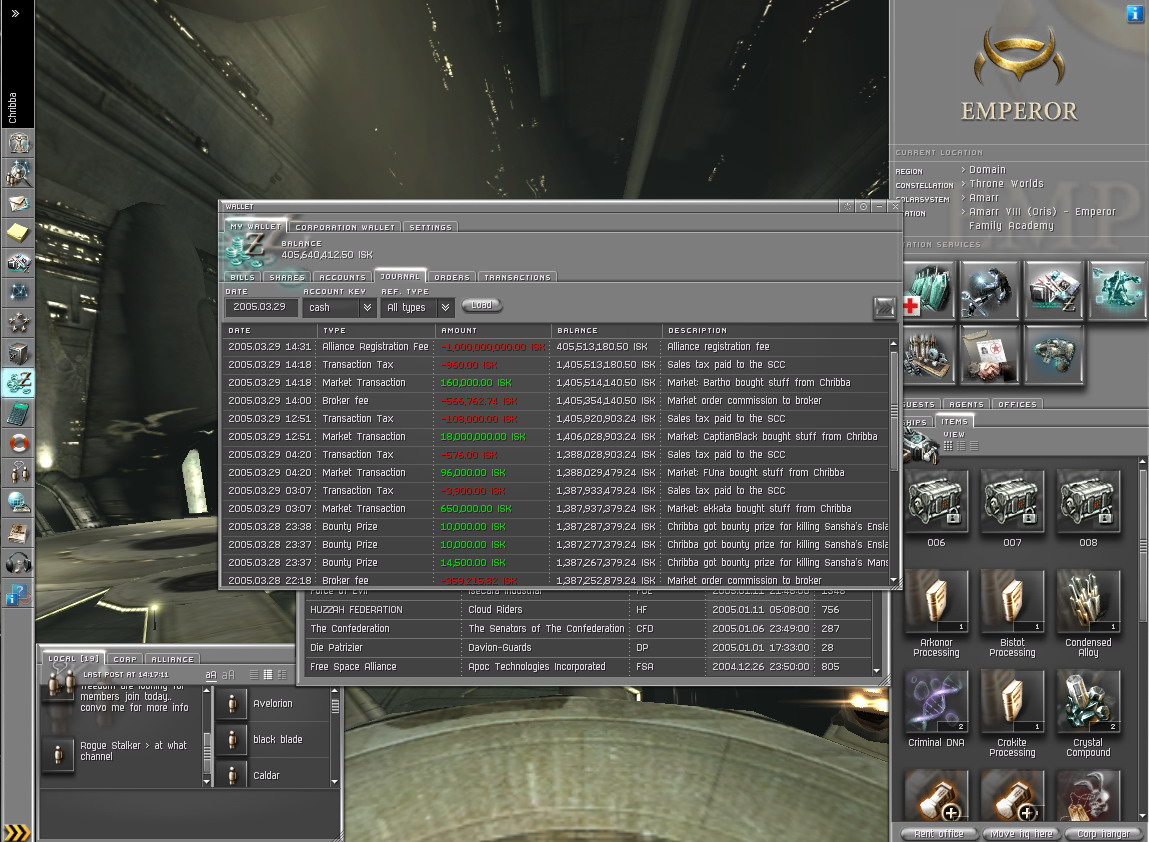This screenshot has height=842, width=1149.
Task: Click the orange lifebuoy Help icon
Action: click(18, 443)
